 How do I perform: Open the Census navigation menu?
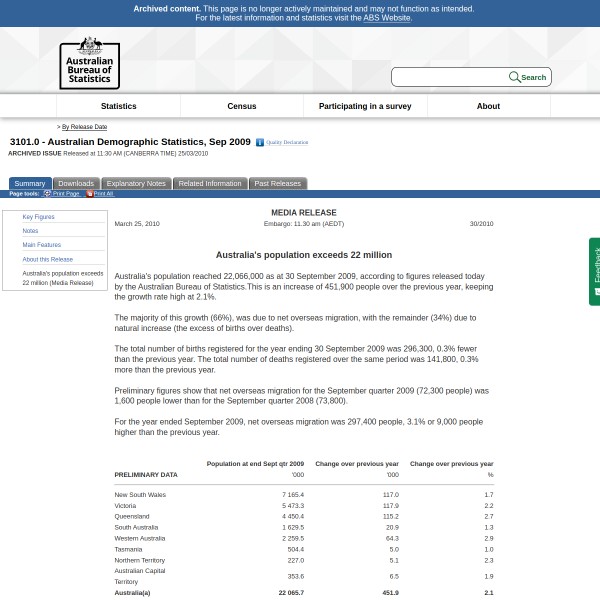pyautogui.click(x=242, y=106)
